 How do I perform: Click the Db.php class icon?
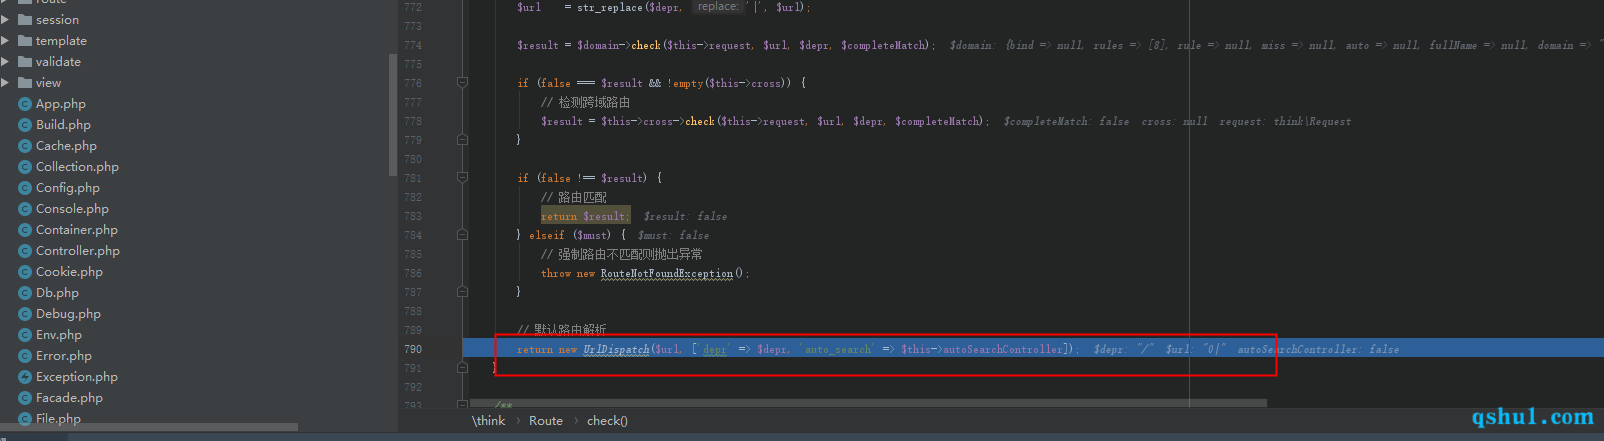(26, 293)
